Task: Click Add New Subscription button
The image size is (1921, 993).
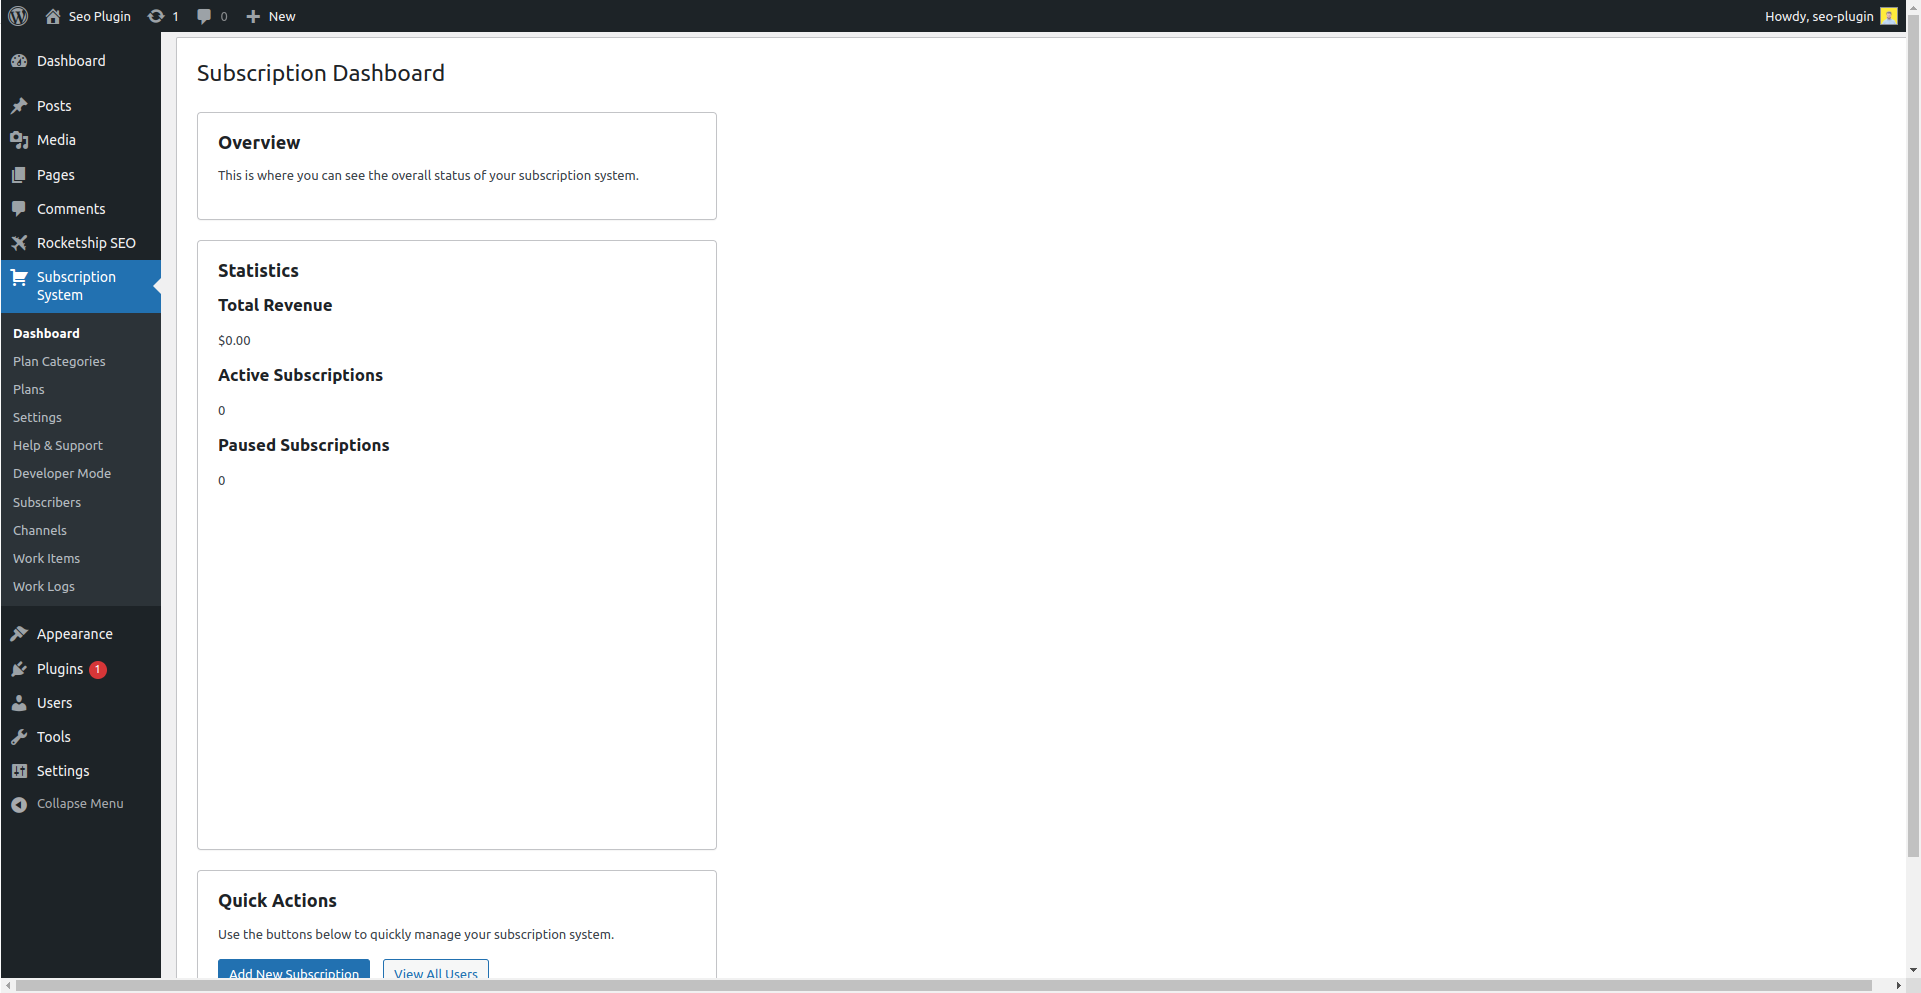Action: pos(294,971)
